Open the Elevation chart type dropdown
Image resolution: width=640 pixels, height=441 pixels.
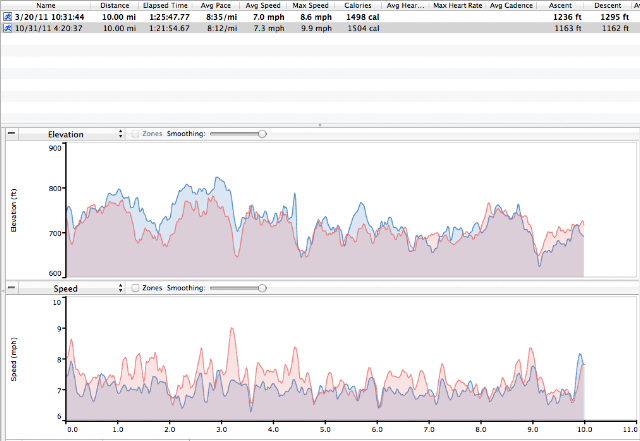pyautogui.click(x=71, y=134)
